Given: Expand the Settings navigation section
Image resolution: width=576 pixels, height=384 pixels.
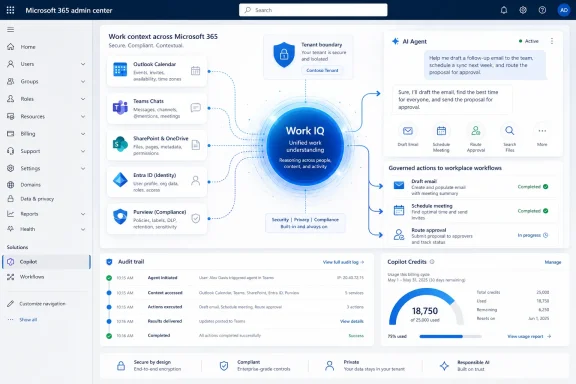Looking at the screenshot, I should [x=83, y=168].
